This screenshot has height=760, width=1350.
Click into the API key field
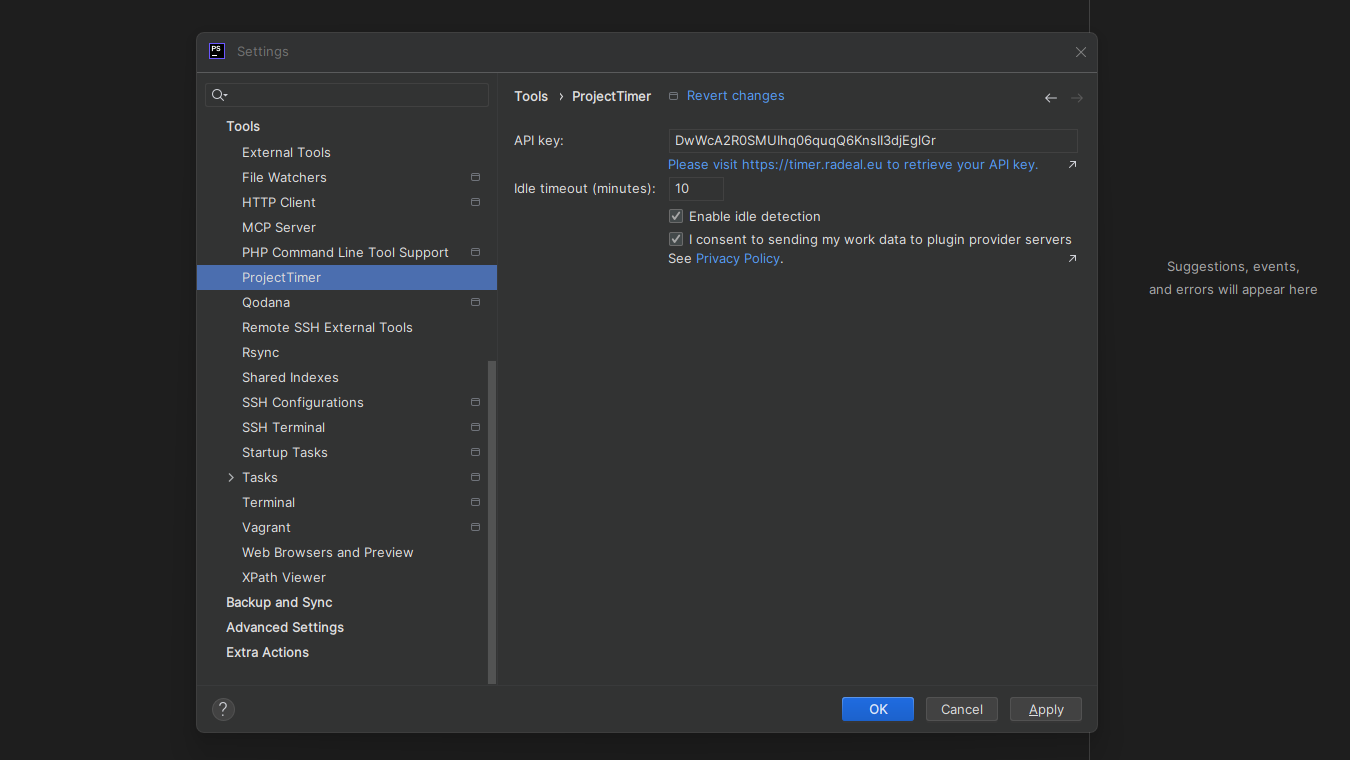(x=873, y=141)
